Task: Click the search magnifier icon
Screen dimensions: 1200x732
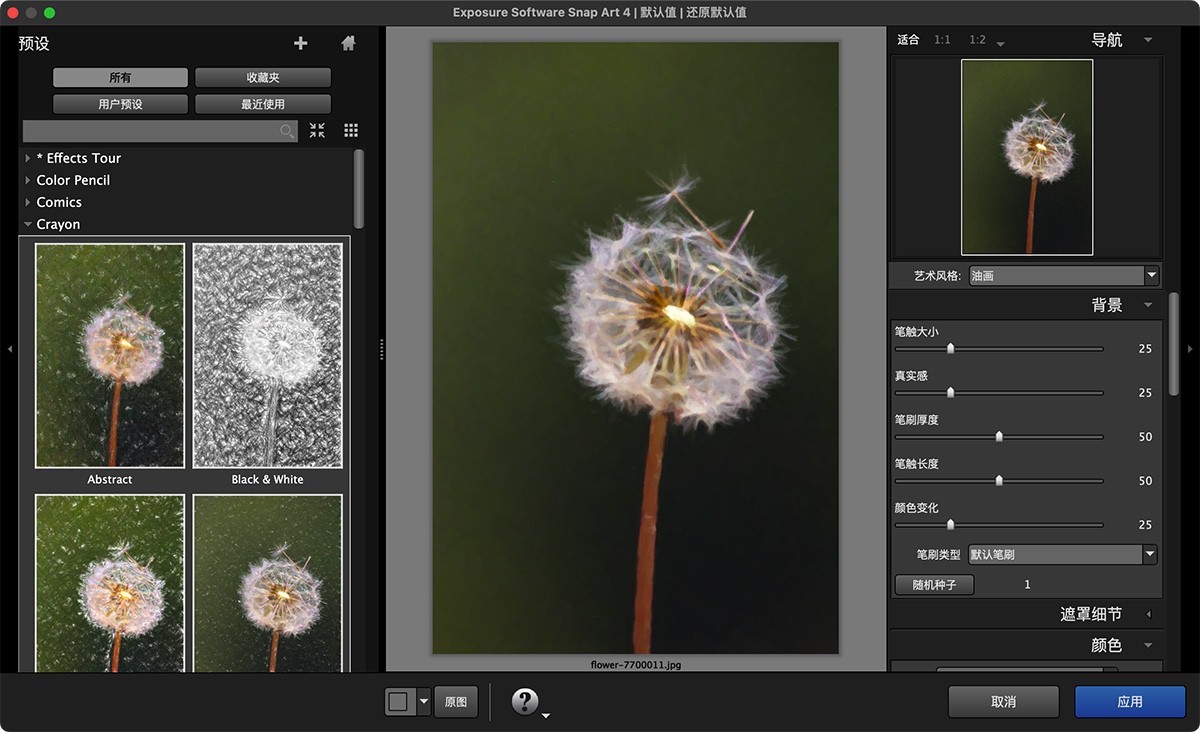Action: pos(287,131)
